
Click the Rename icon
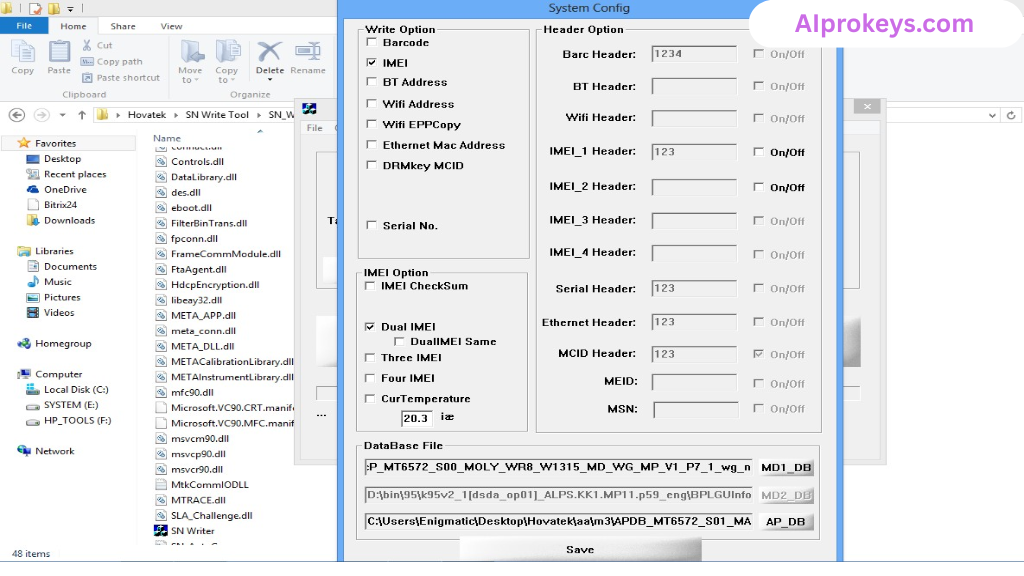tap(308, 51)
